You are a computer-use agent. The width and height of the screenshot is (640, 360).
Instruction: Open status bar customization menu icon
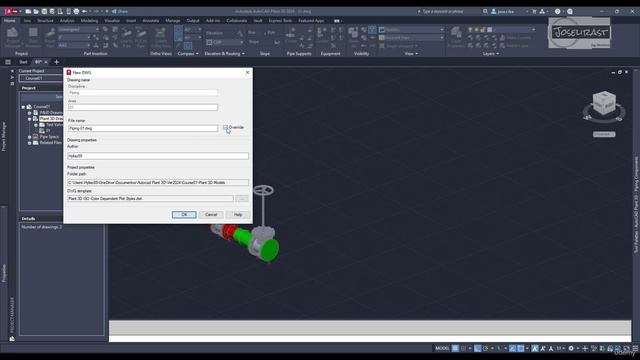(636, 348)
